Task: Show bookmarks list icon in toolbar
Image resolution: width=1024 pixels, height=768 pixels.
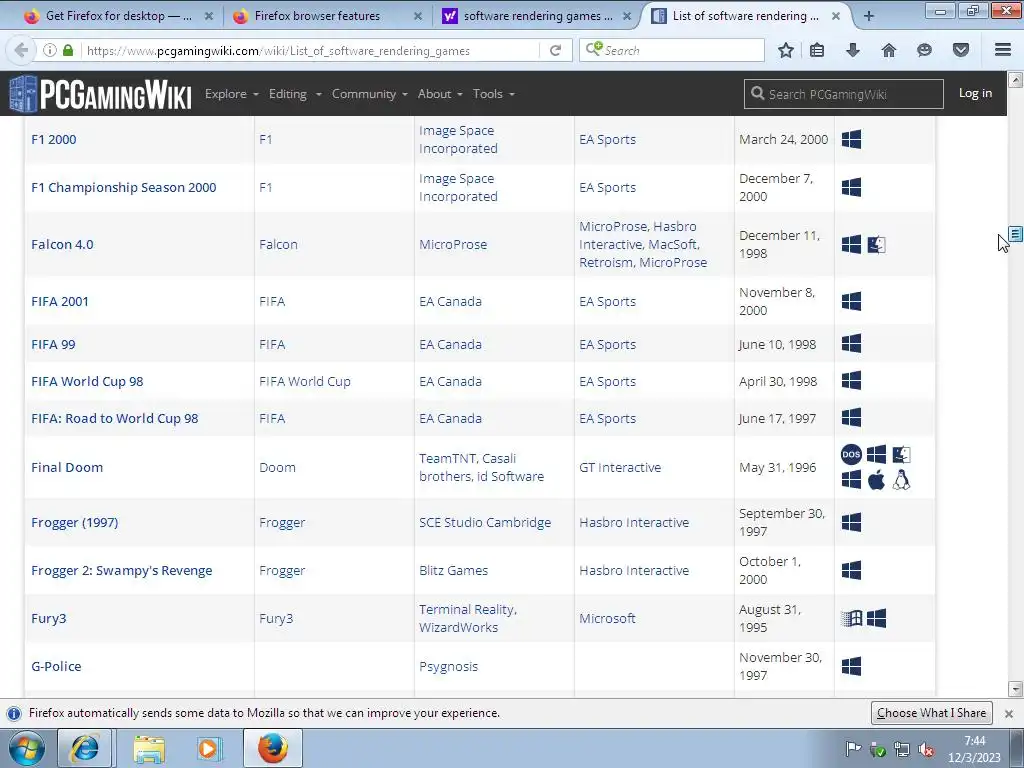Action: pyautogui.click(x=817, y=50)
